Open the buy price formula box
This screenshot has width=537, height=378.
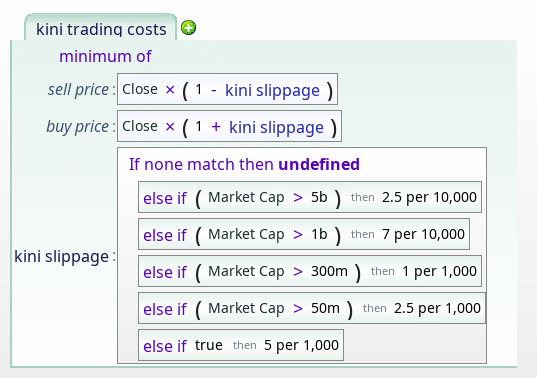pyautogui.click(x=229, y=126)
